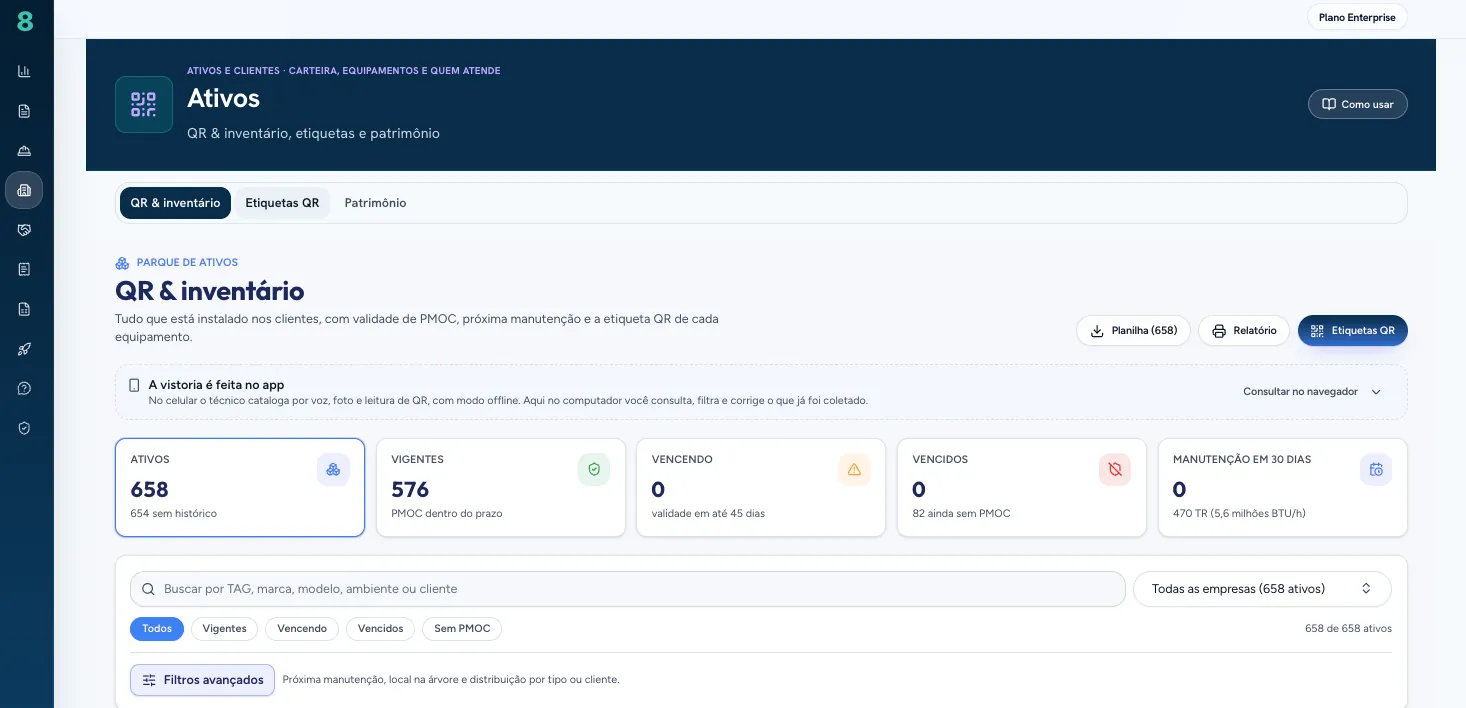
Task: Select the 'Ativos' 658 summary card
Action: click(240, 488)
